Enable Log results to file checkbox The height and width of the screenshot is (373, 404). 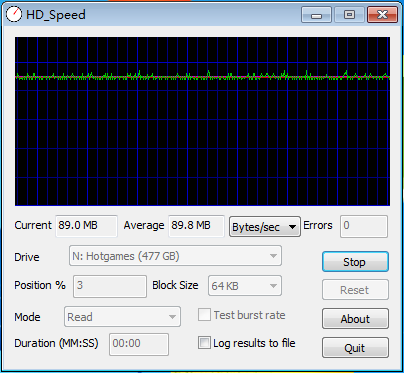click(204, 343)
